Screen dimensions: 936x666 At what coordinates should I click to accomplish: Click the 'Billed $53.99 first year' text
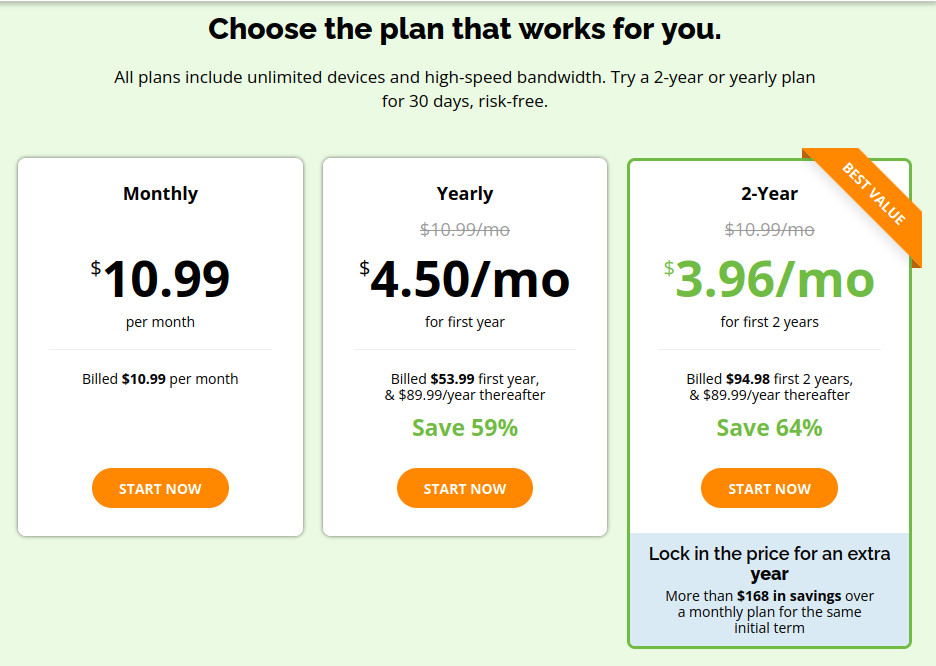click(464, 379)
